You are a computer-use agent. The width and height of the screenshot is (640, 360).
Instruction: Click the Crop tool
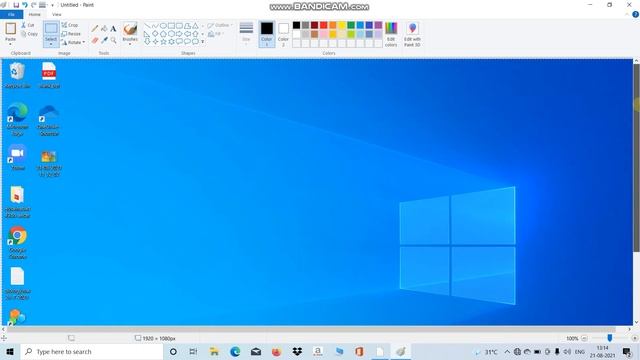click(70, 25)
